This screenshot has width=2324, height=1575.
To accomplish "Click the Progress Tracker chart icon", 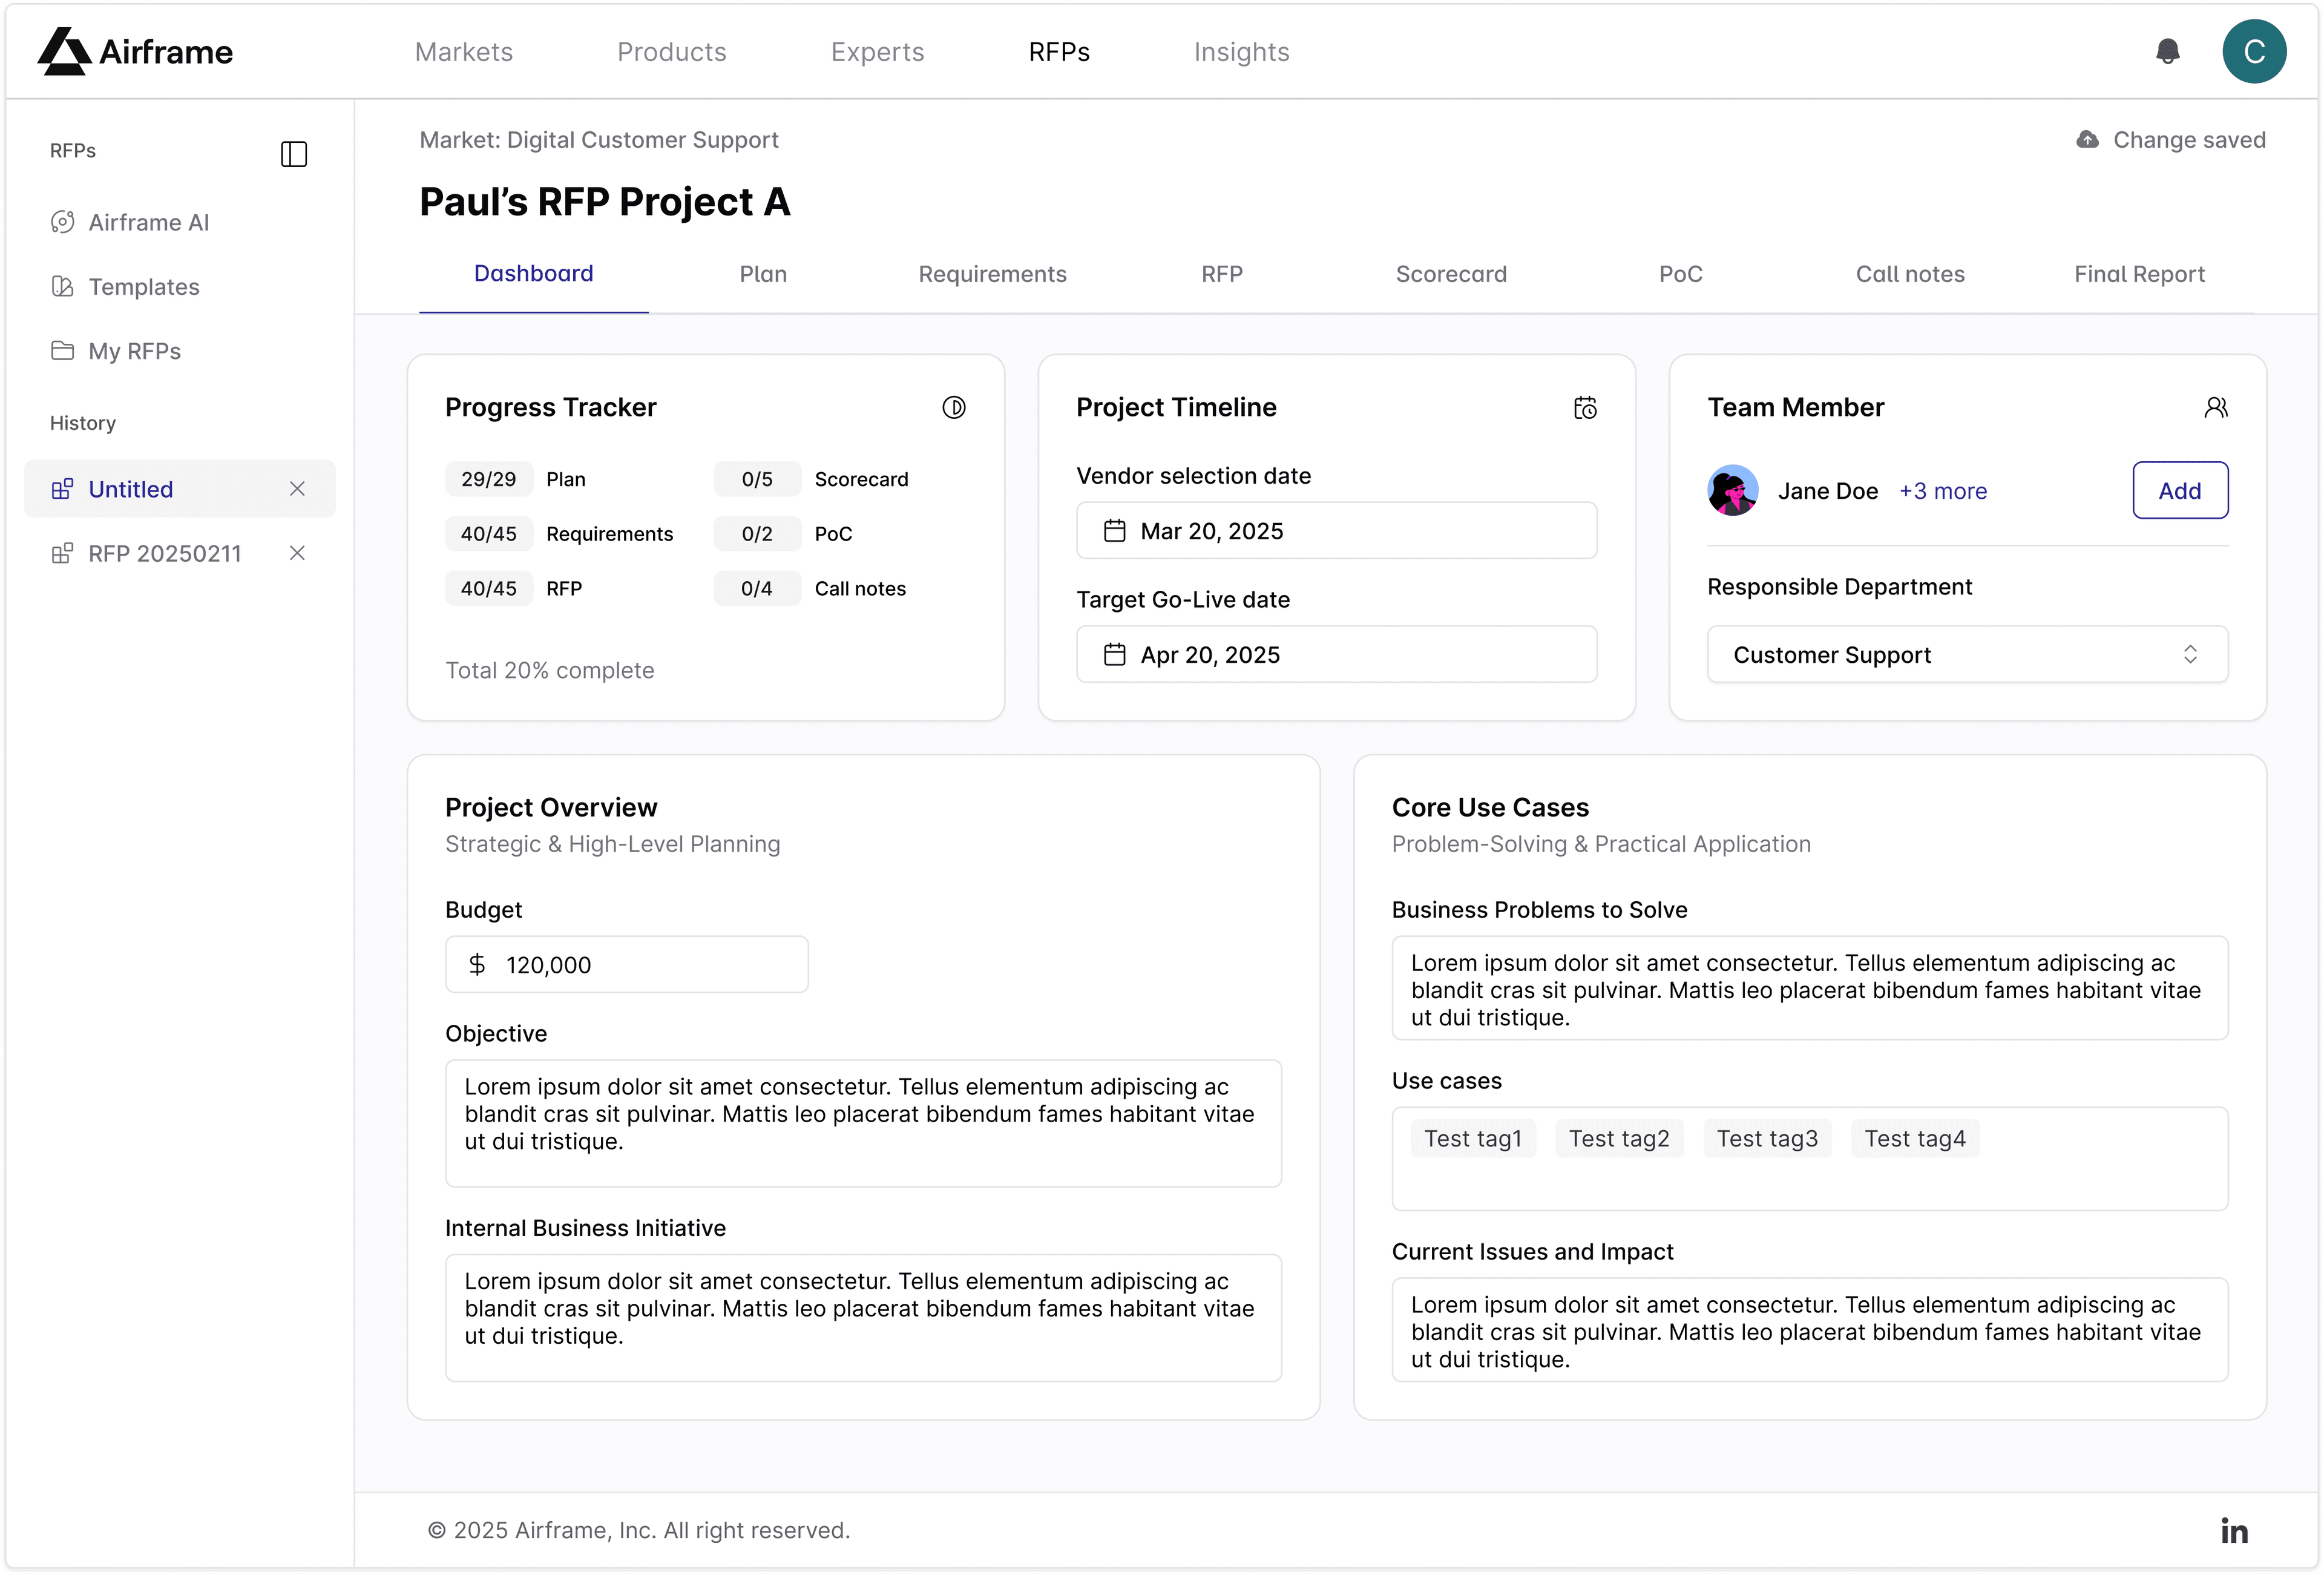I will (x=954, y=407).
